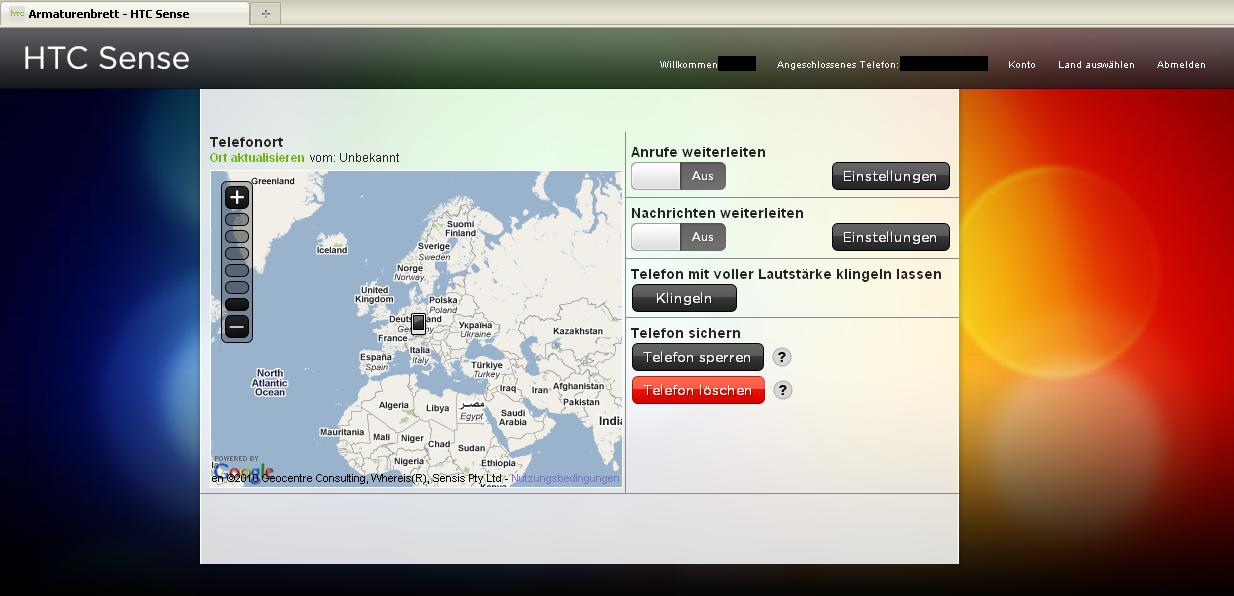The image size is (1234, 596).
Task: Click Saudi Arabia label on map
Action: coord(513,418)
